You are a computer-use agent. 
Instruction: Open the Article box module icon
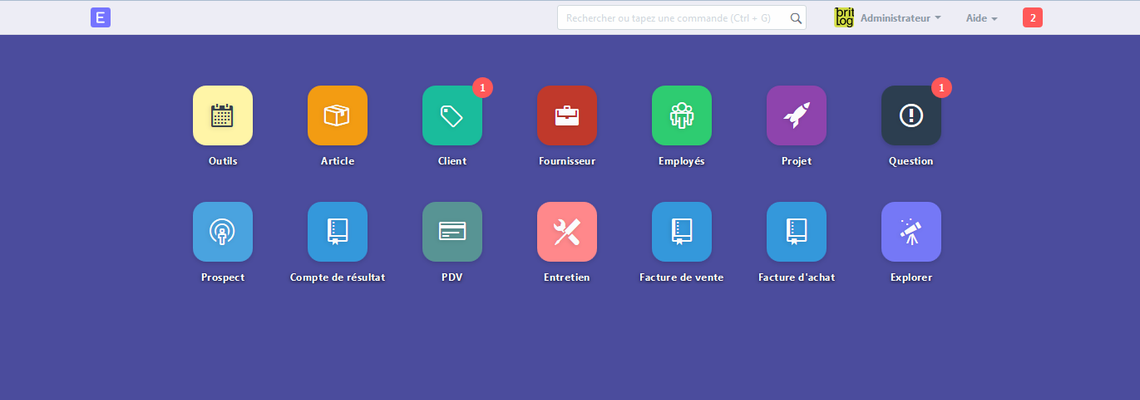click(x=337, y=116)
